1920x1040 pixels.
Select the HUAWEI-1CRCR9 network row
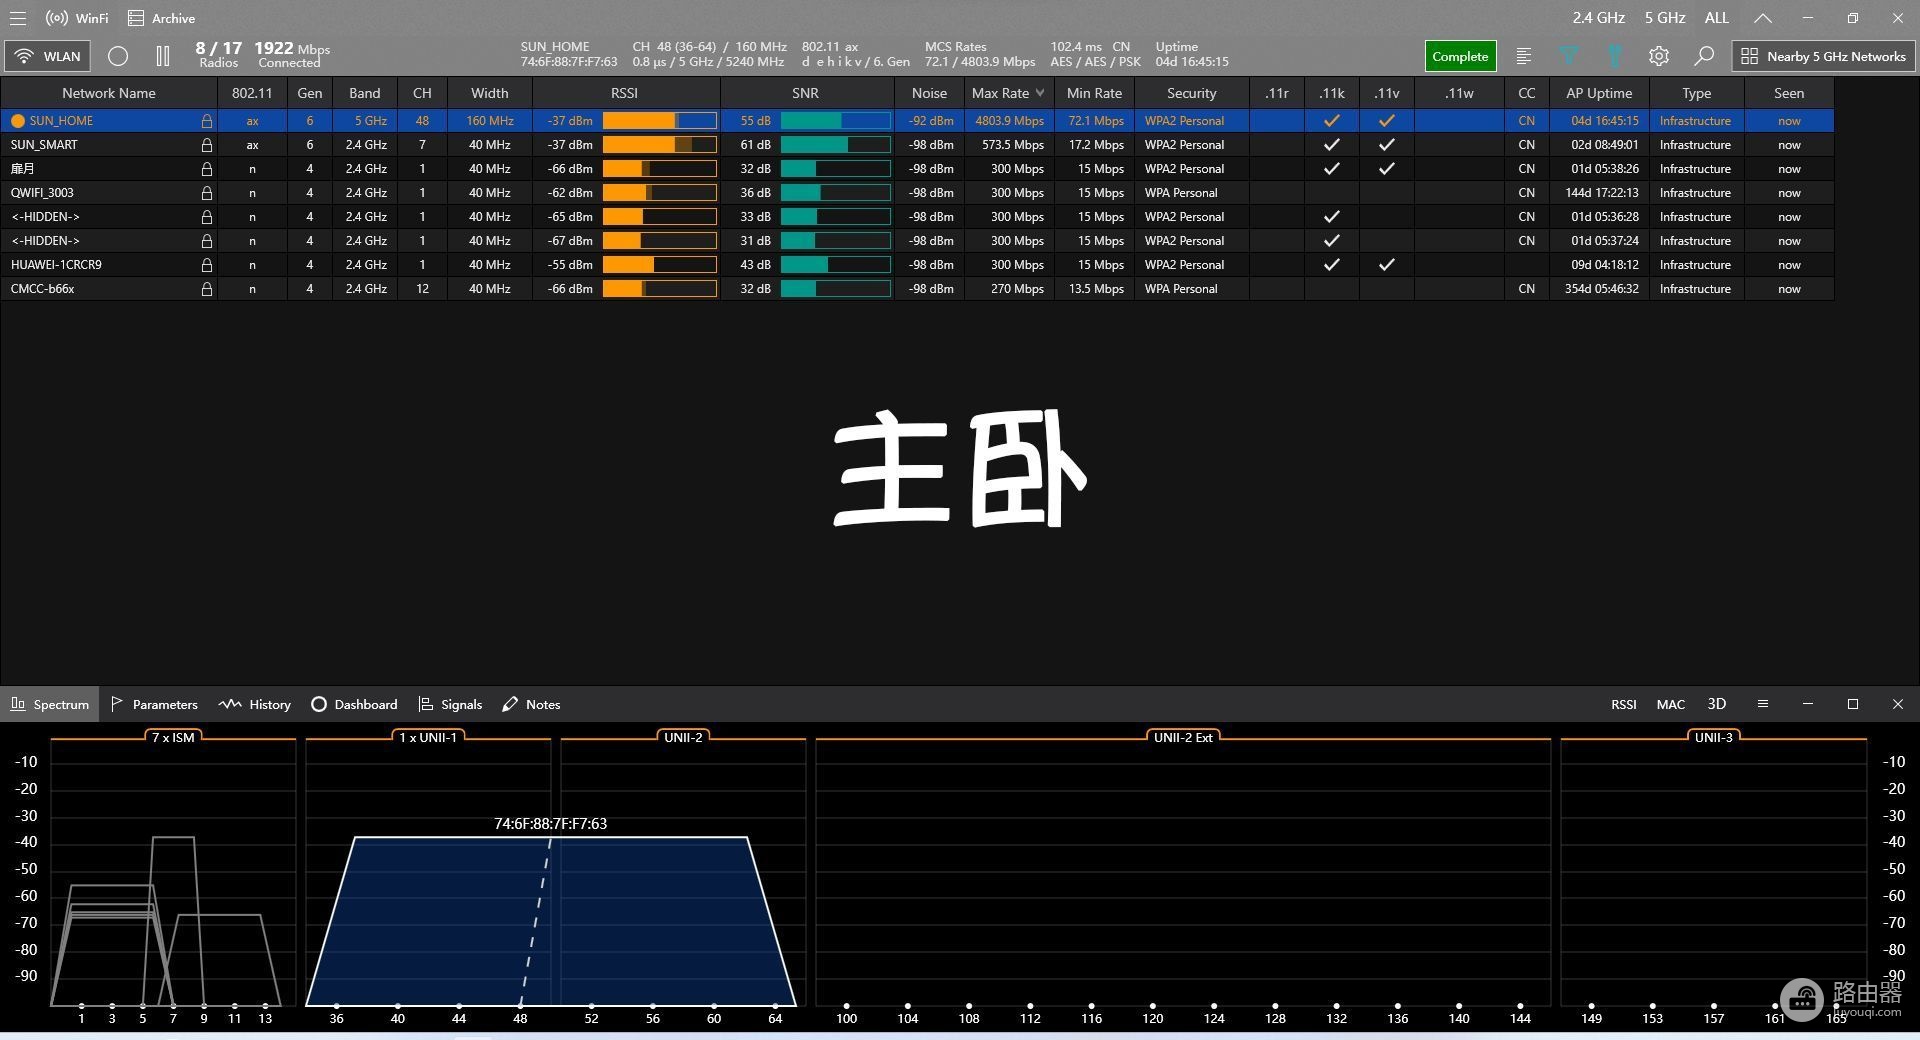(917, 265)
